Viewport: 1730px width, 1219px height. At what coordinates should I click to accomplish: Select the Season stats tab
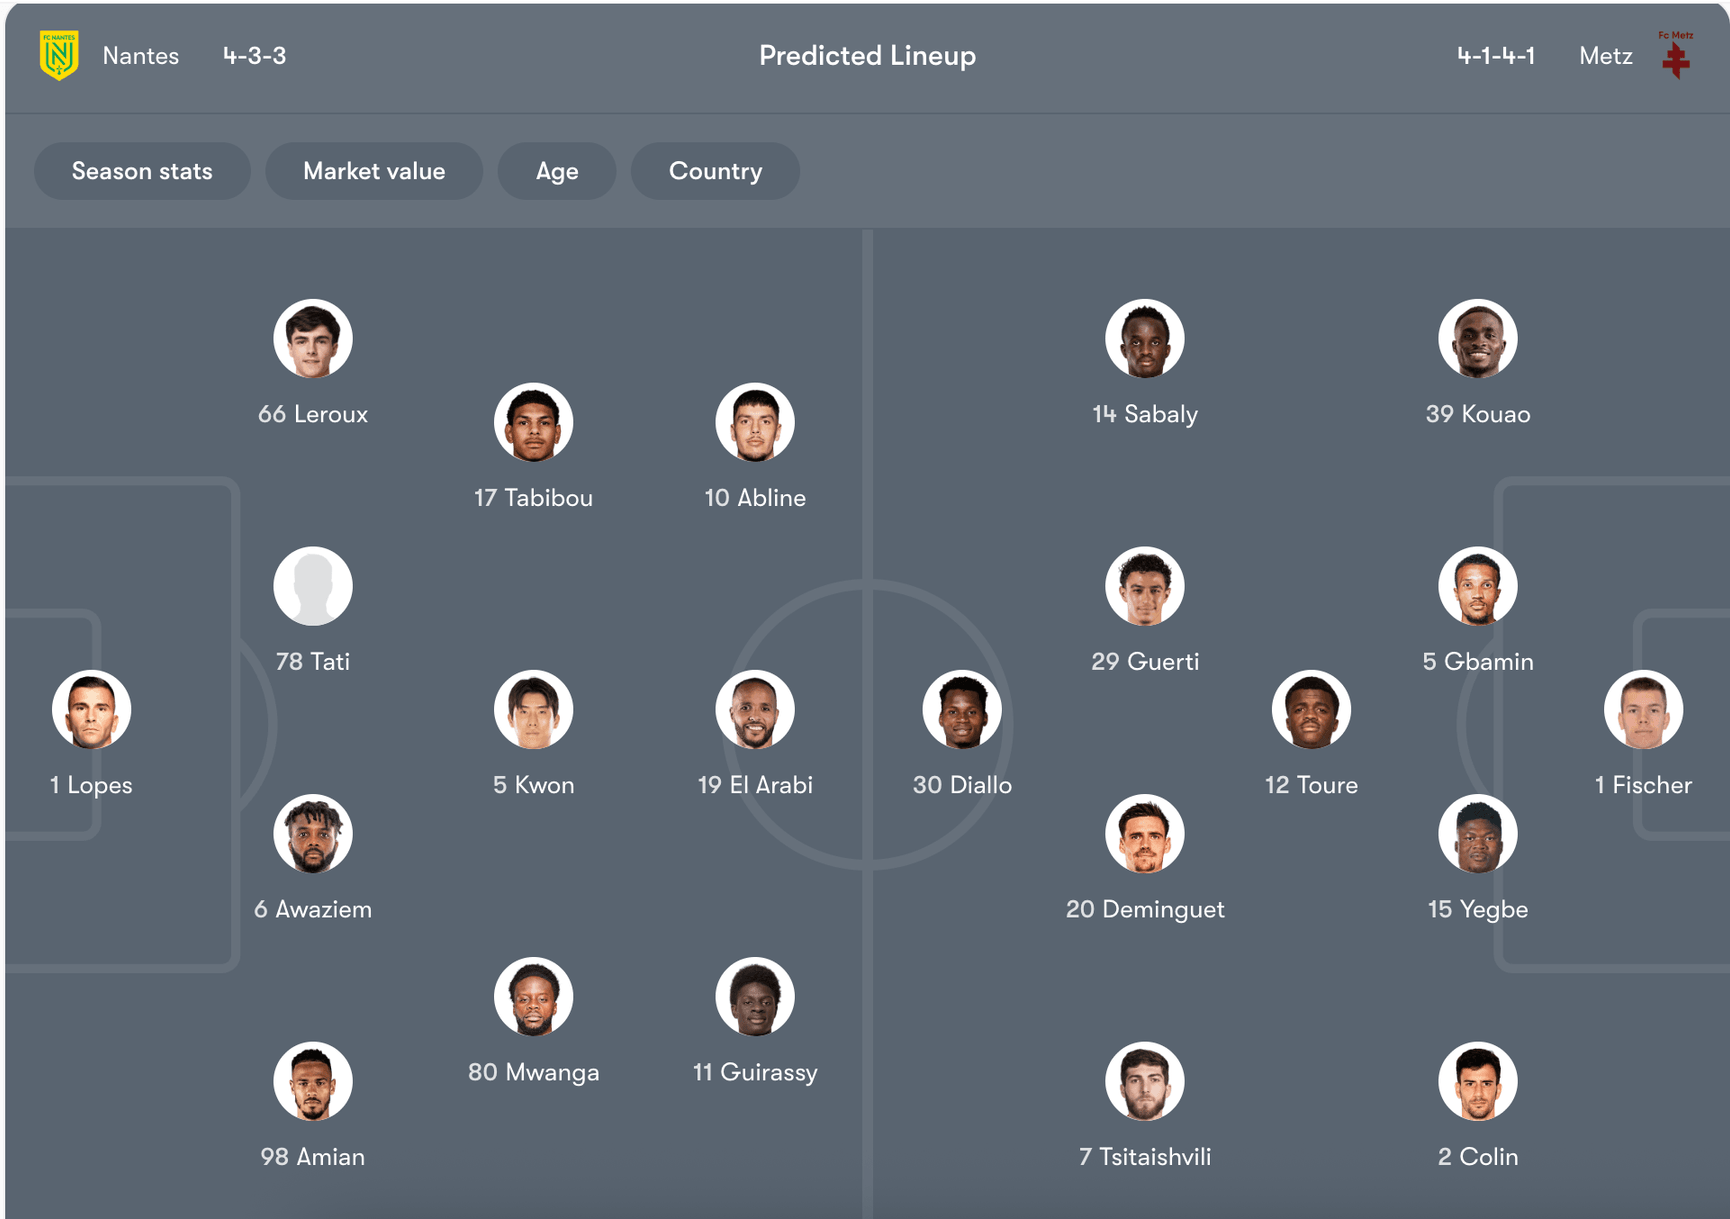[x=142, y=171]
